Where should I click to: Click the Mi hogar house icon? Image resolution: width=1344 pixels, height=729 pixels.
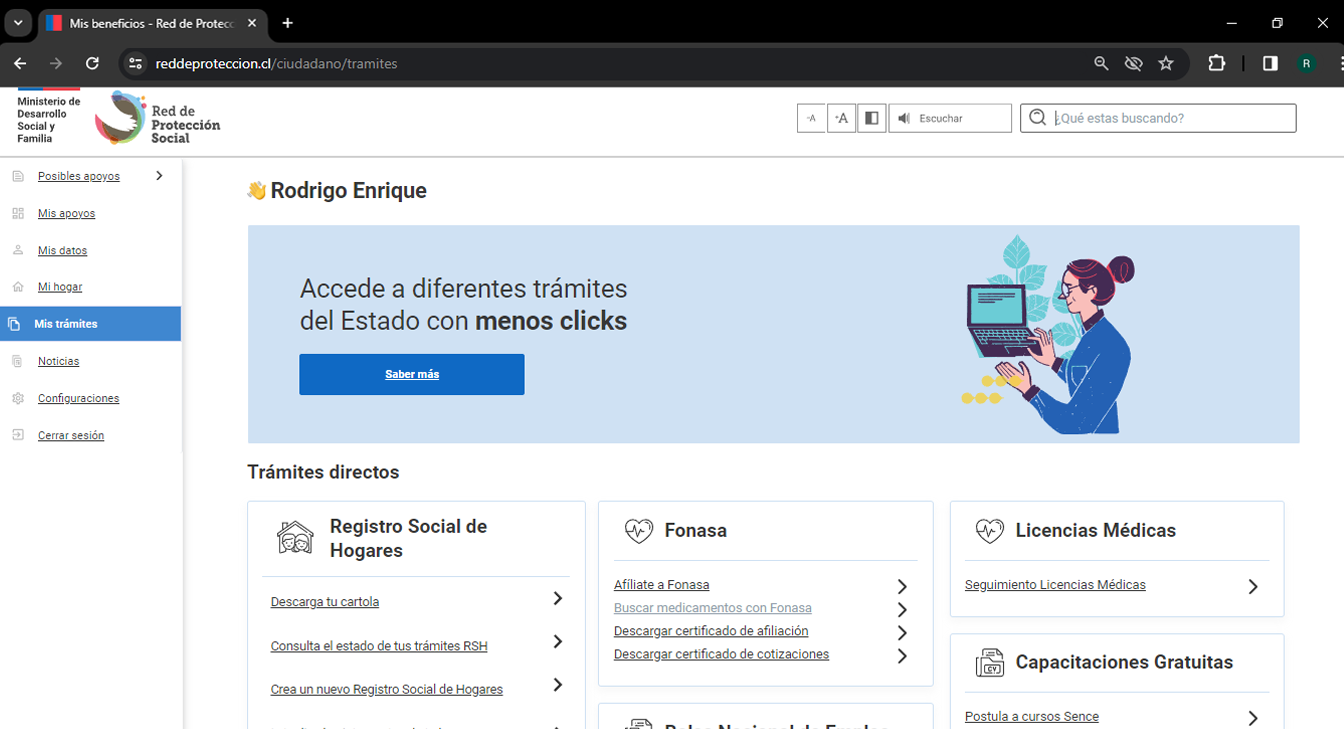[x=18, y=287]
